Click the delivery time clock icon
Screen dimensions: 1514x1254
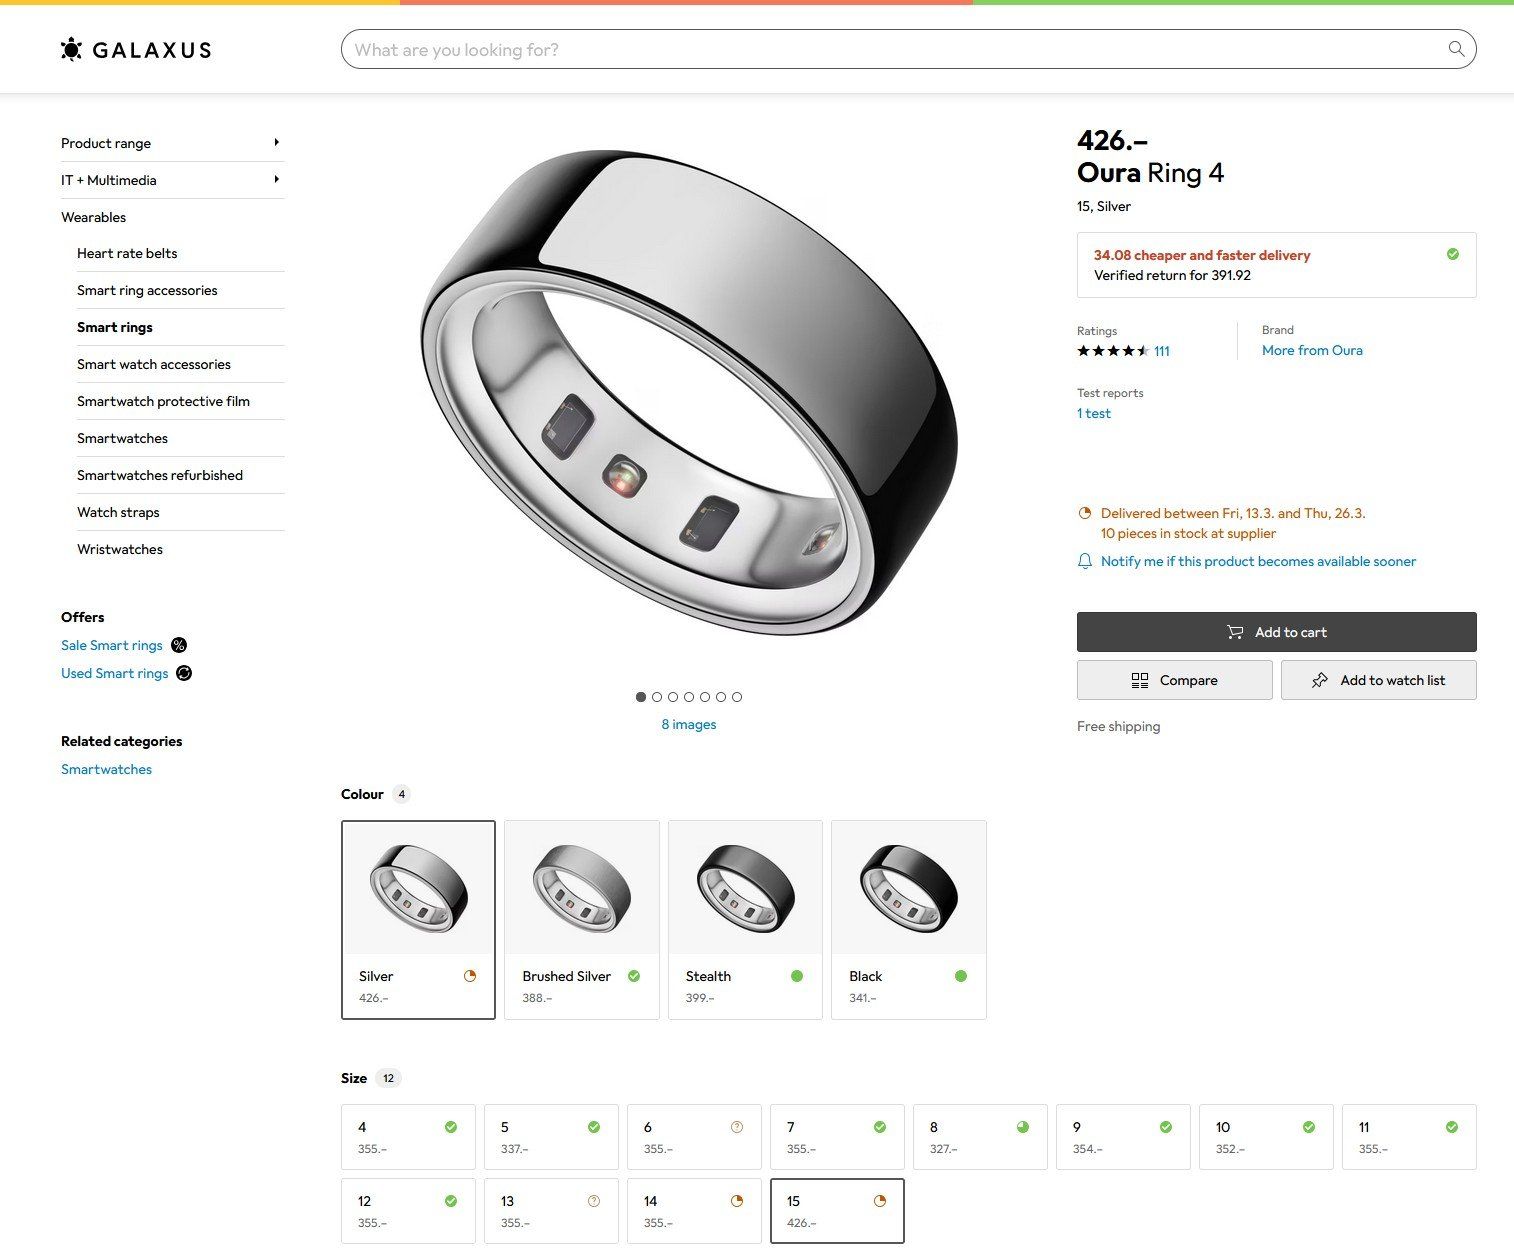(1085, 513)
